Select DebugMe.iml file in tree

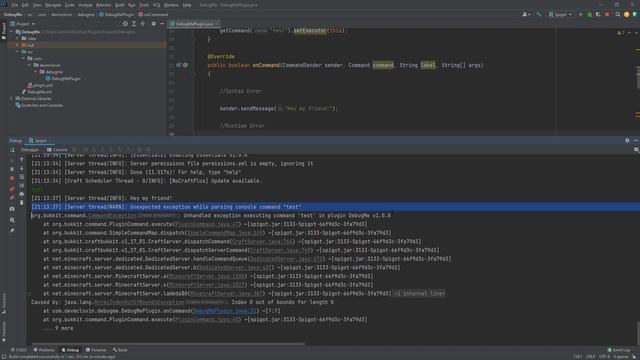pos(37,92)
